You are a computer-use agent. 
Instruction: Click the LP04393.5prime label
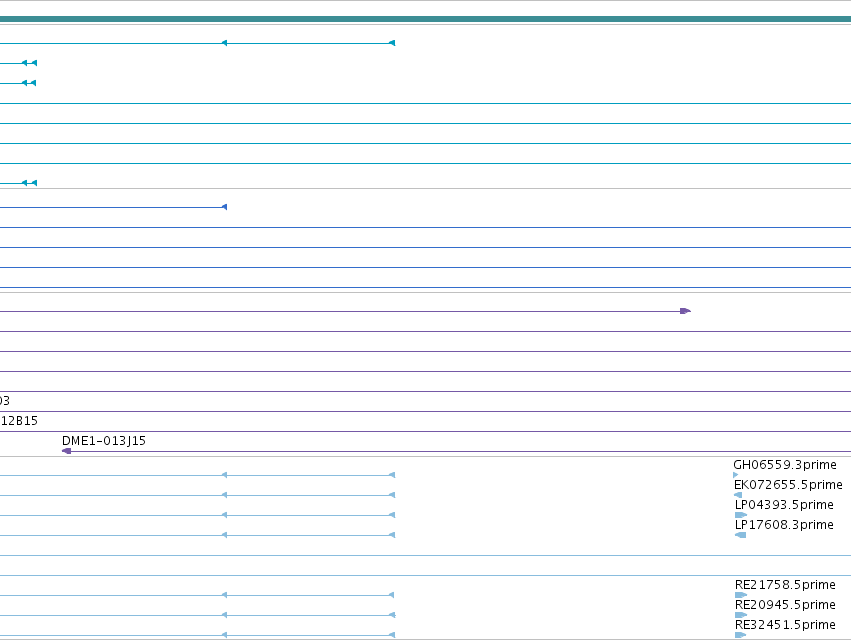(784, 505)
